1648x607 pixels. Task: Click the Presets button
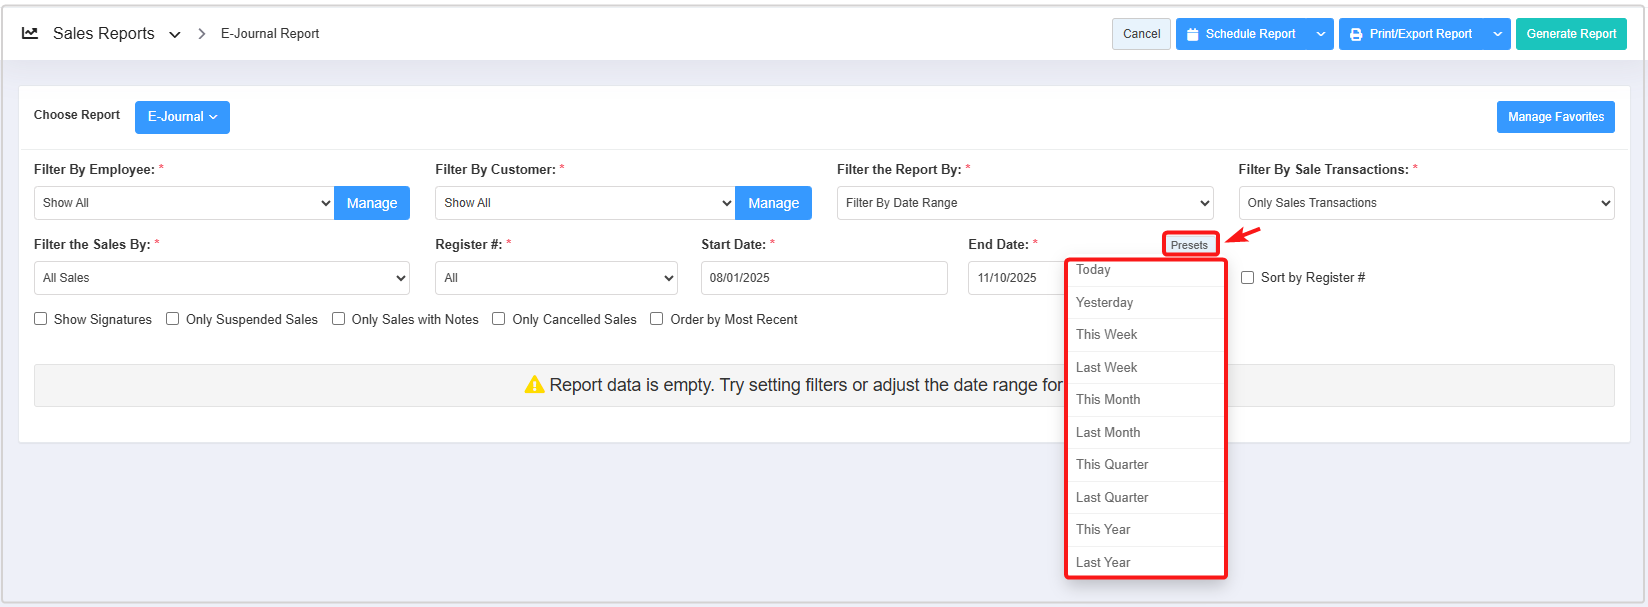coord(1189,245)
